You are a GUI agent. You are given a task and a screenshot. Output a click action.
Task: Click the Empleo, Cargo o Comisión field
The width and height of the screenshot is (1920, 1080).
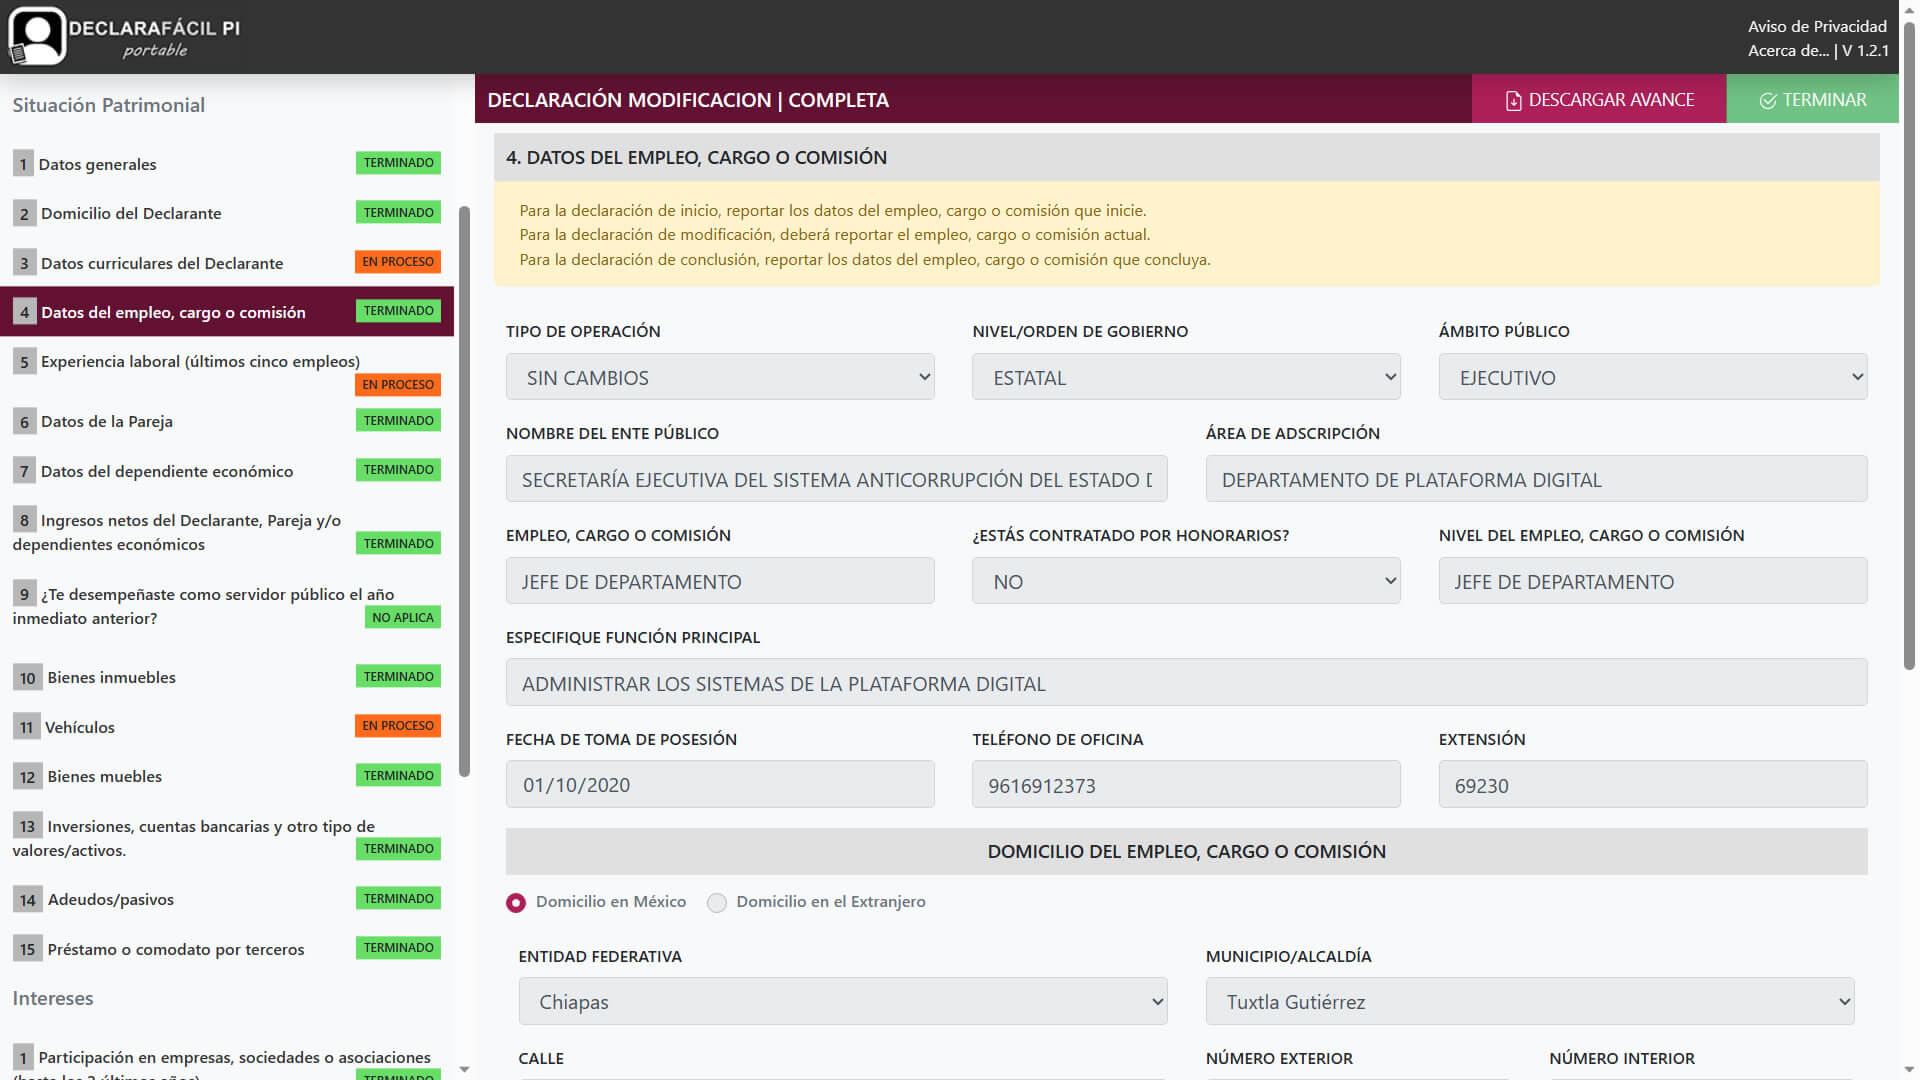[x=720, y=581]
